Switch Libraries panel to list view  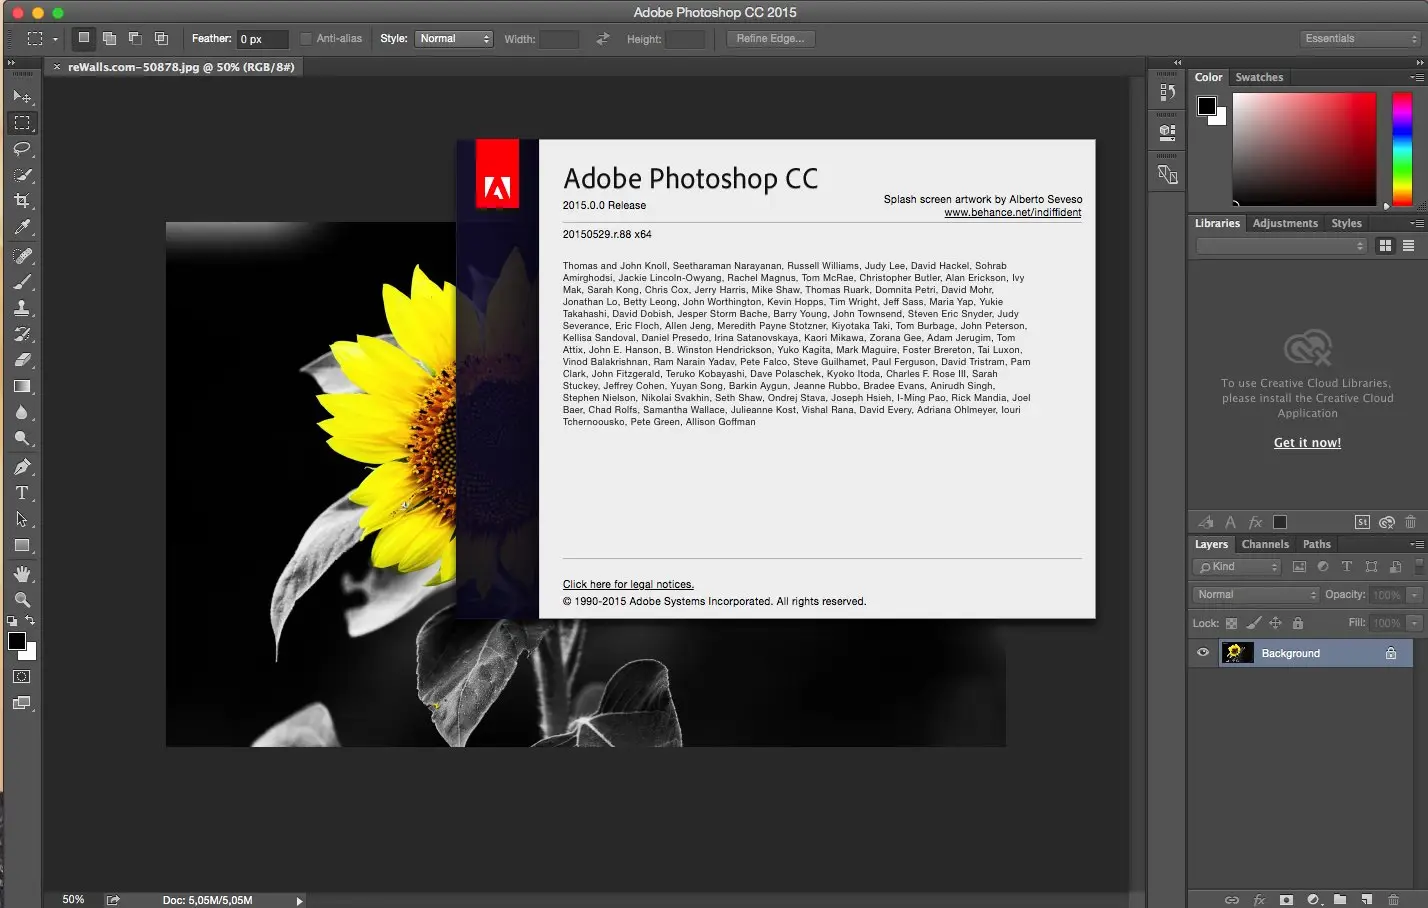1408,246
